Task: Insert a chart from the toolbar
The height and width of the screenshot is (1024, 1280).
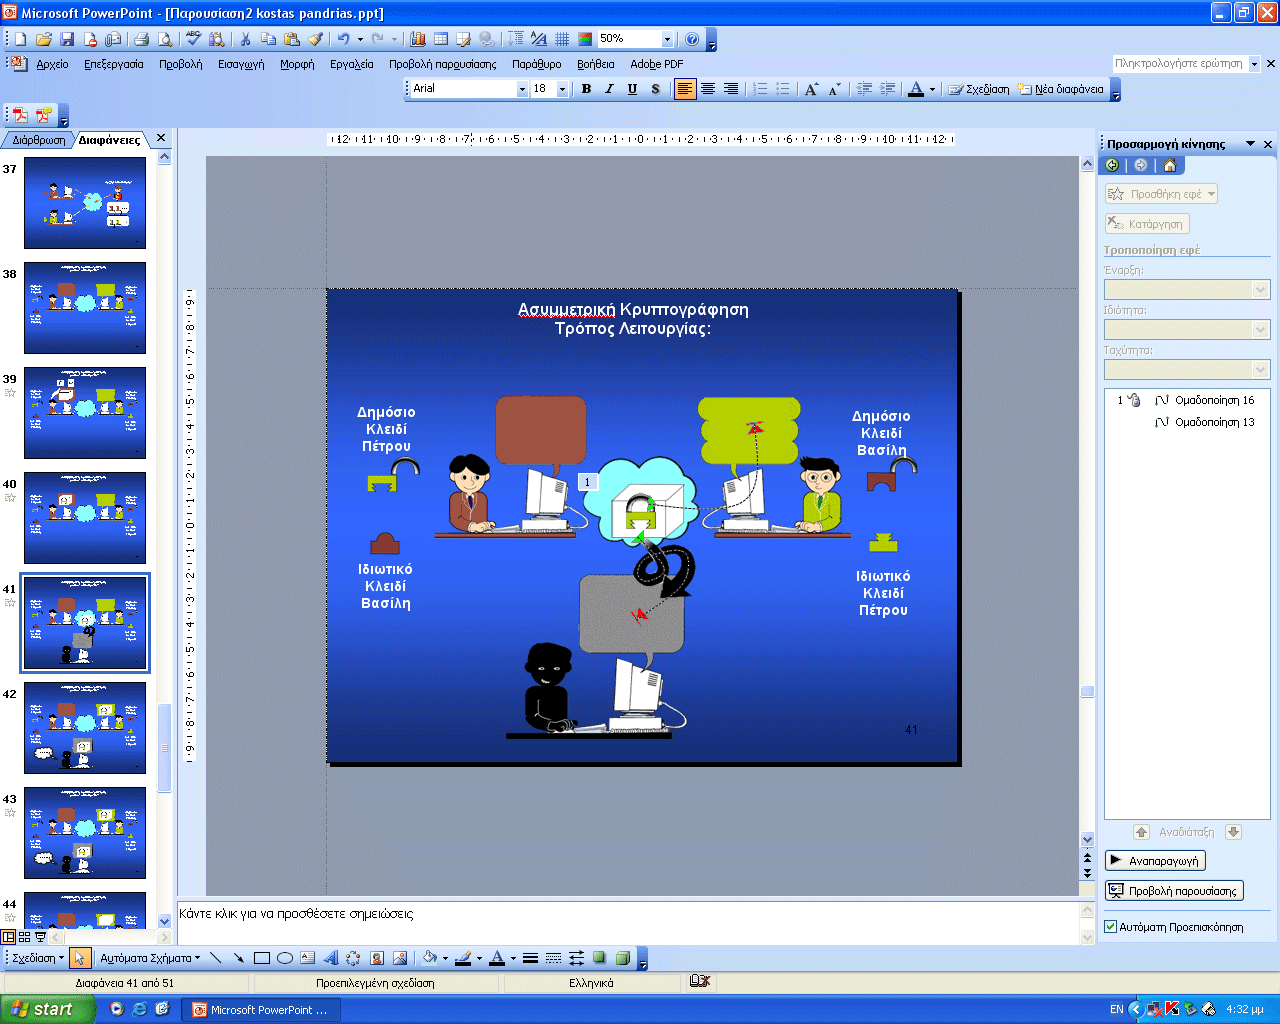Action: pos(418,39)
